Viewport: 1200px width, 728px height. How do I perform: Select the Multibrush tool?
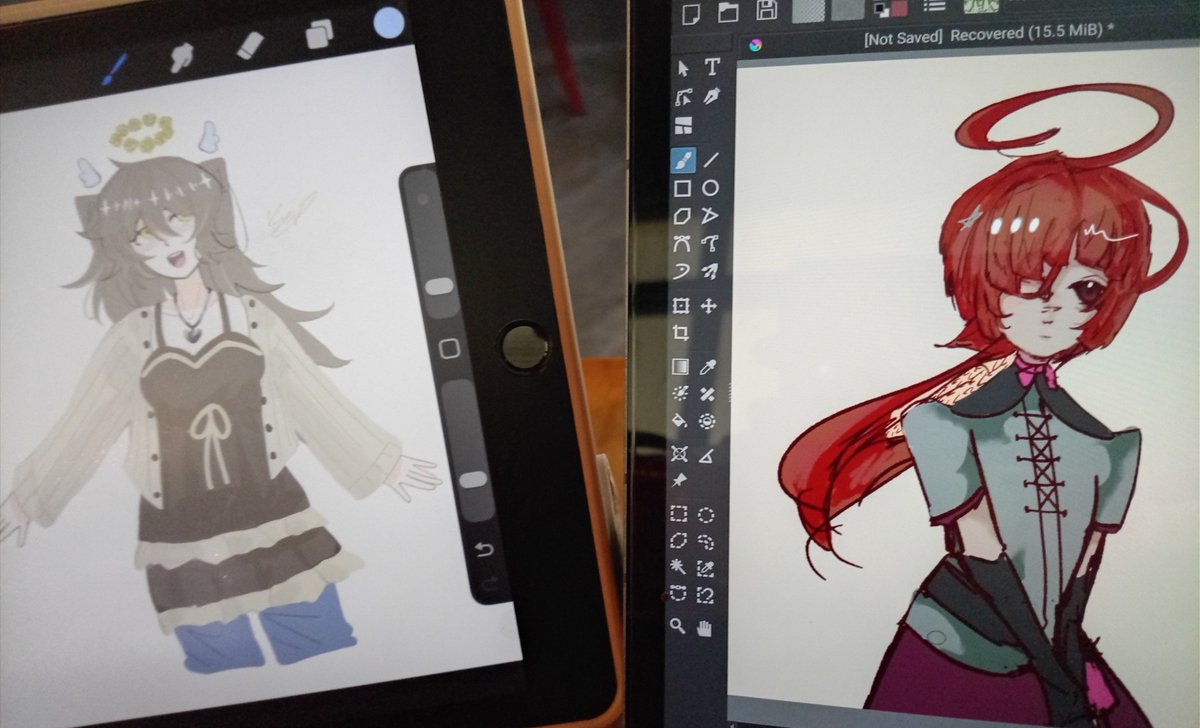(710, 271)
